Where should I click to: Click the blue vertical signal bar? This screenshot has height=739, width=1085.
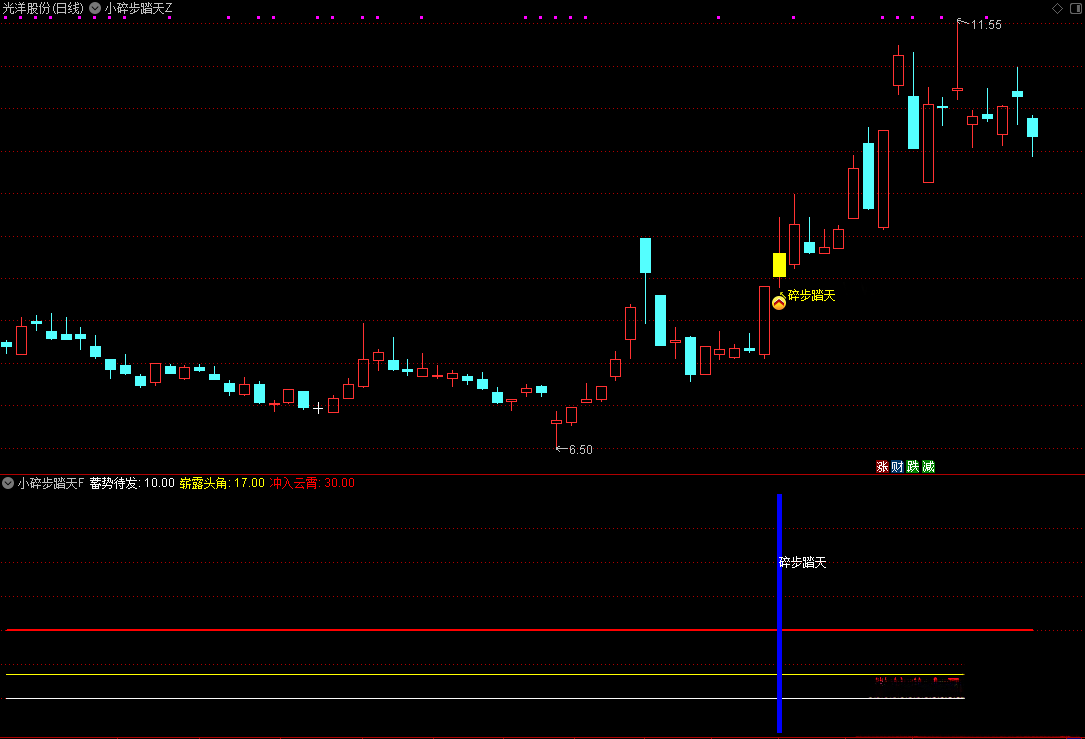click(779, 613)
